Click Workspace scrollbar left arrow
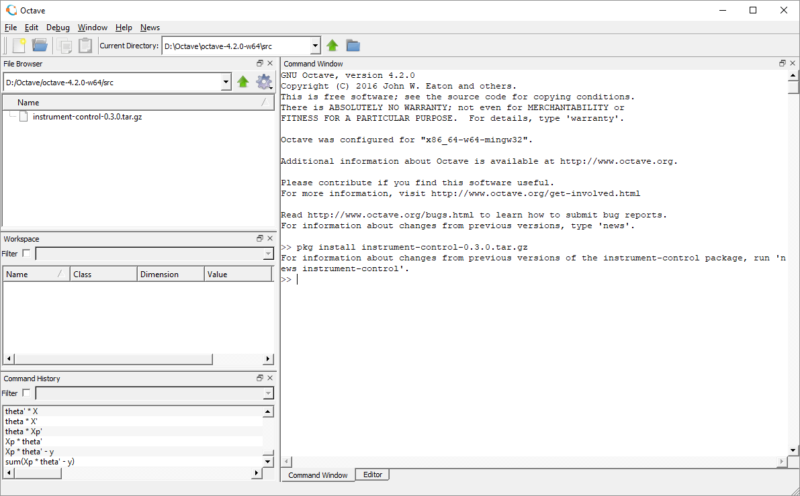The image size is (800, 496). point(9,359)
